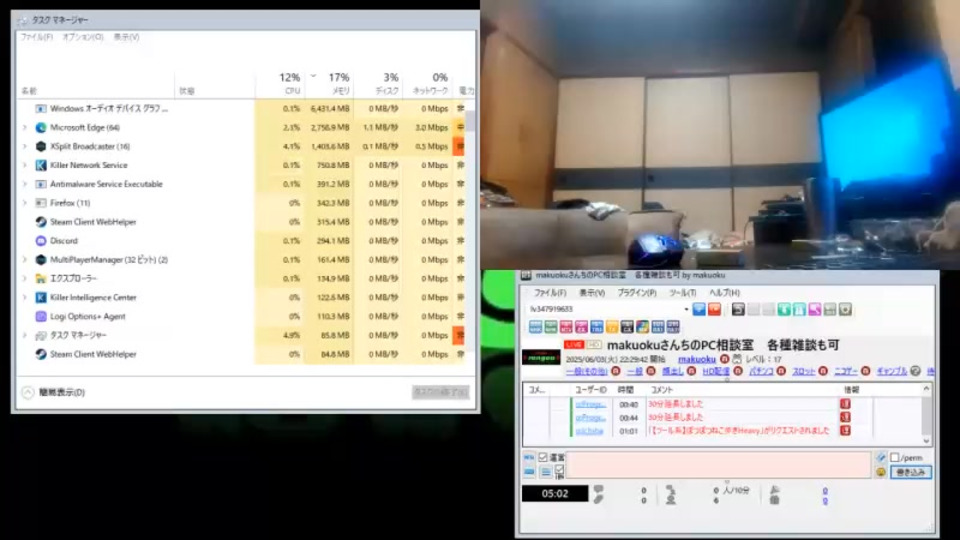The height and width of the screenshot is (540, 960).
Task: Click the lv347919633 broadcast ID field
Action: click(x=604, y=309)
